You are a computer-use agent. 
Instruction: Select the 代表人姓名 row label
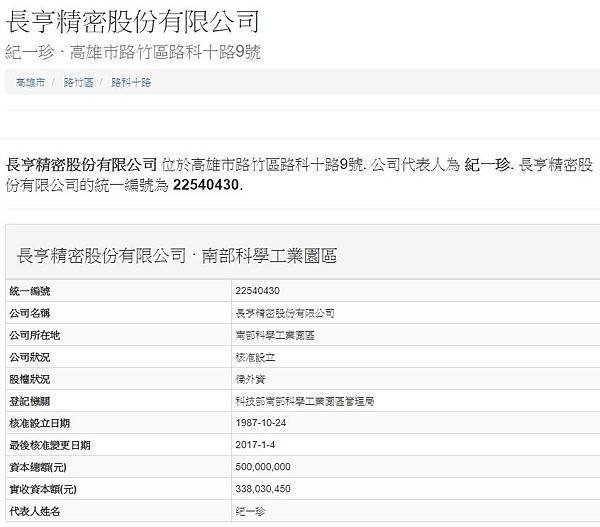click(x=35, y=511)
